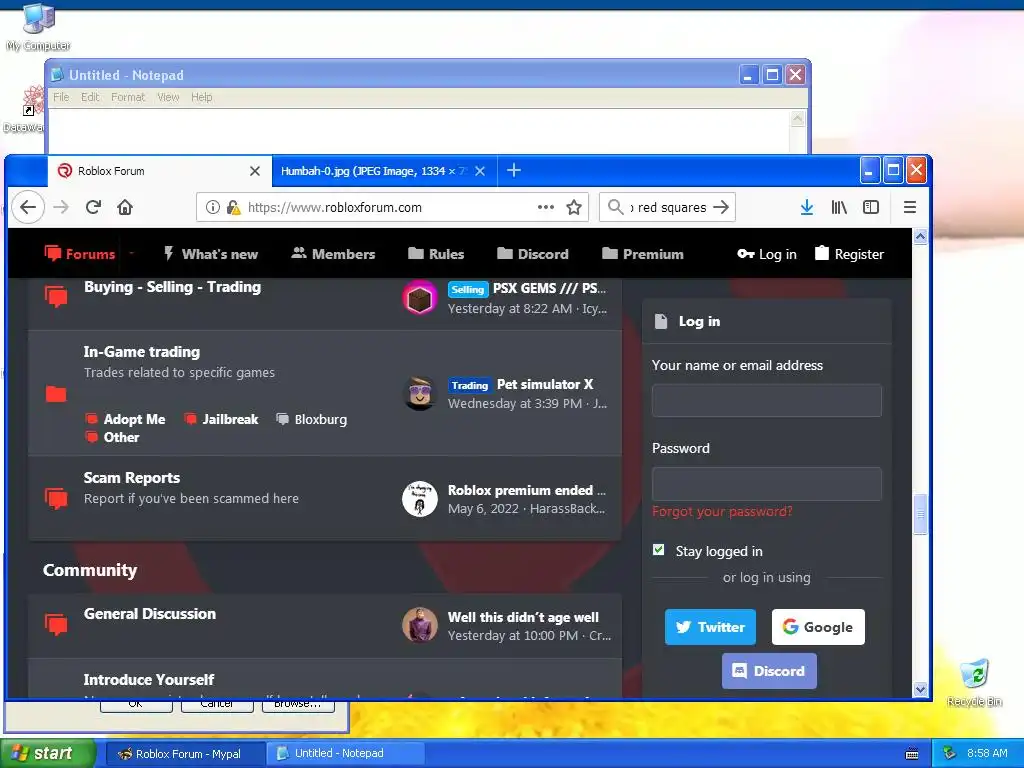Submit the search with the arrow button
The width and height of the screenshot is (1024, 768).
721,208
